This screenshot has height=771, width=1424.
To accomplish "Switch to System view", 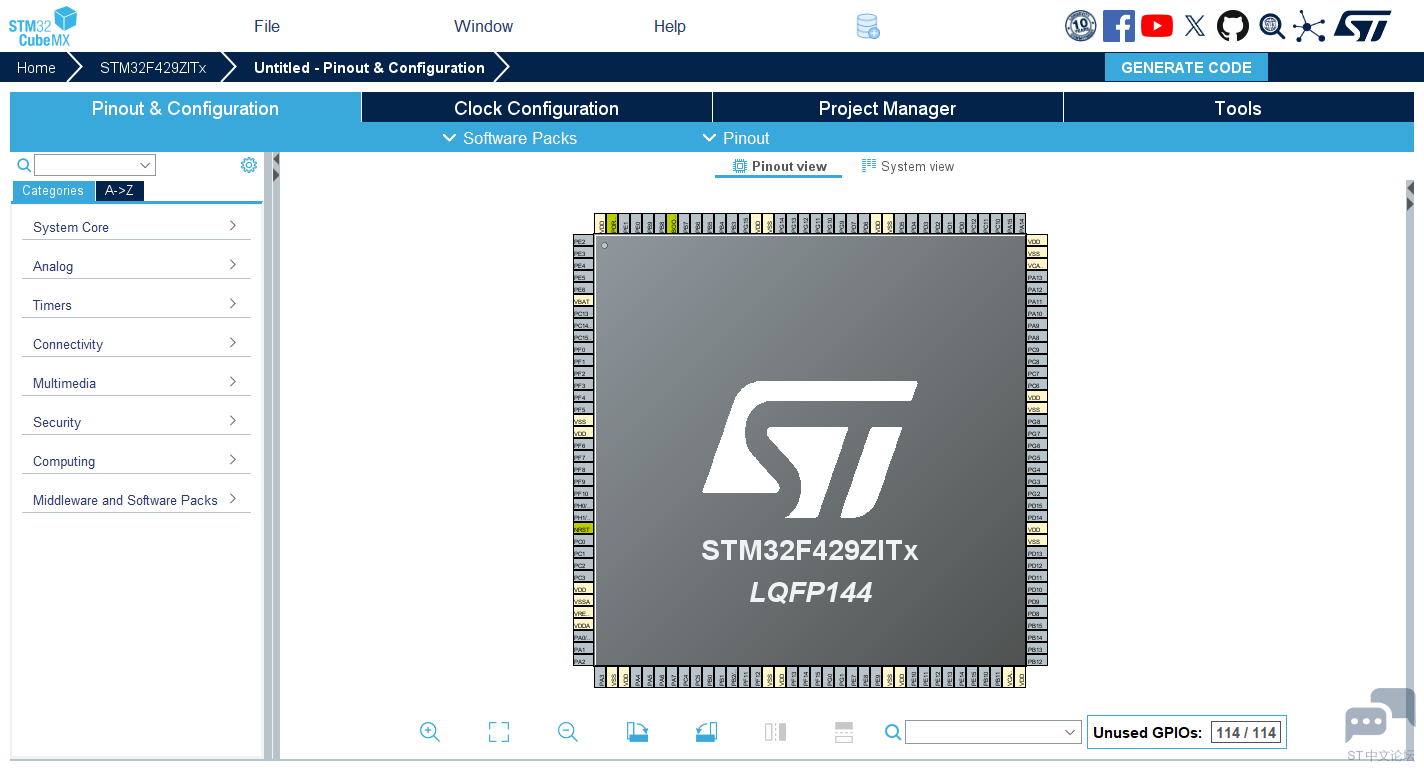I will point(908,167).
